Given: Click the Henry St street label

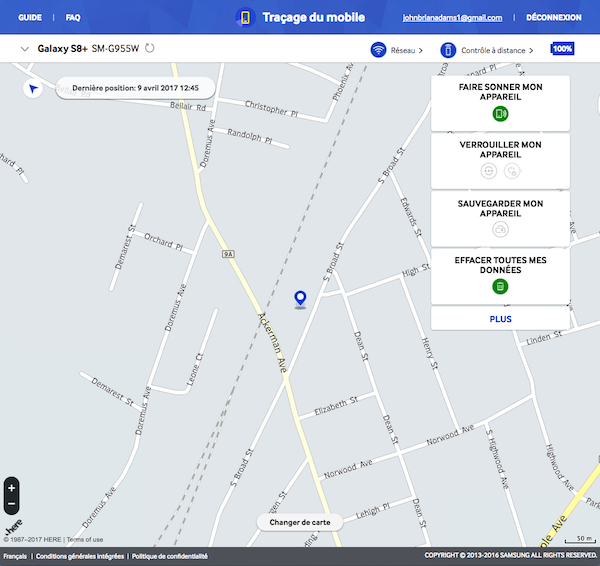Looking at the screenshot, I should (x=429, y=353).
